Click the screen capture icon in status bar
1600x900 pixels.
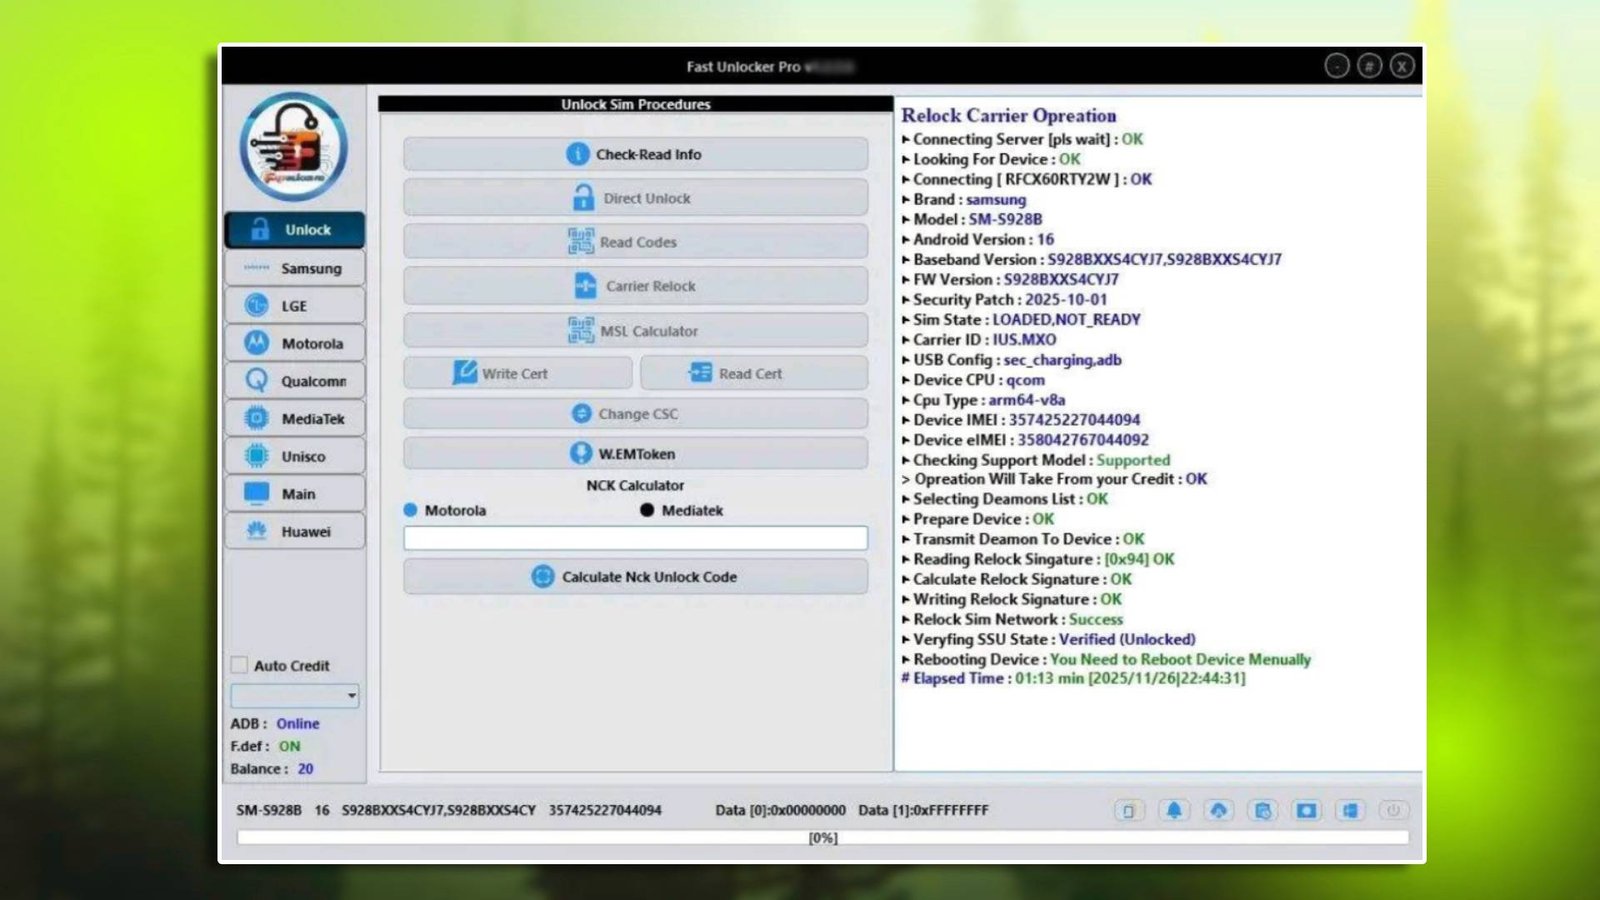click(x=1308, y=811)
